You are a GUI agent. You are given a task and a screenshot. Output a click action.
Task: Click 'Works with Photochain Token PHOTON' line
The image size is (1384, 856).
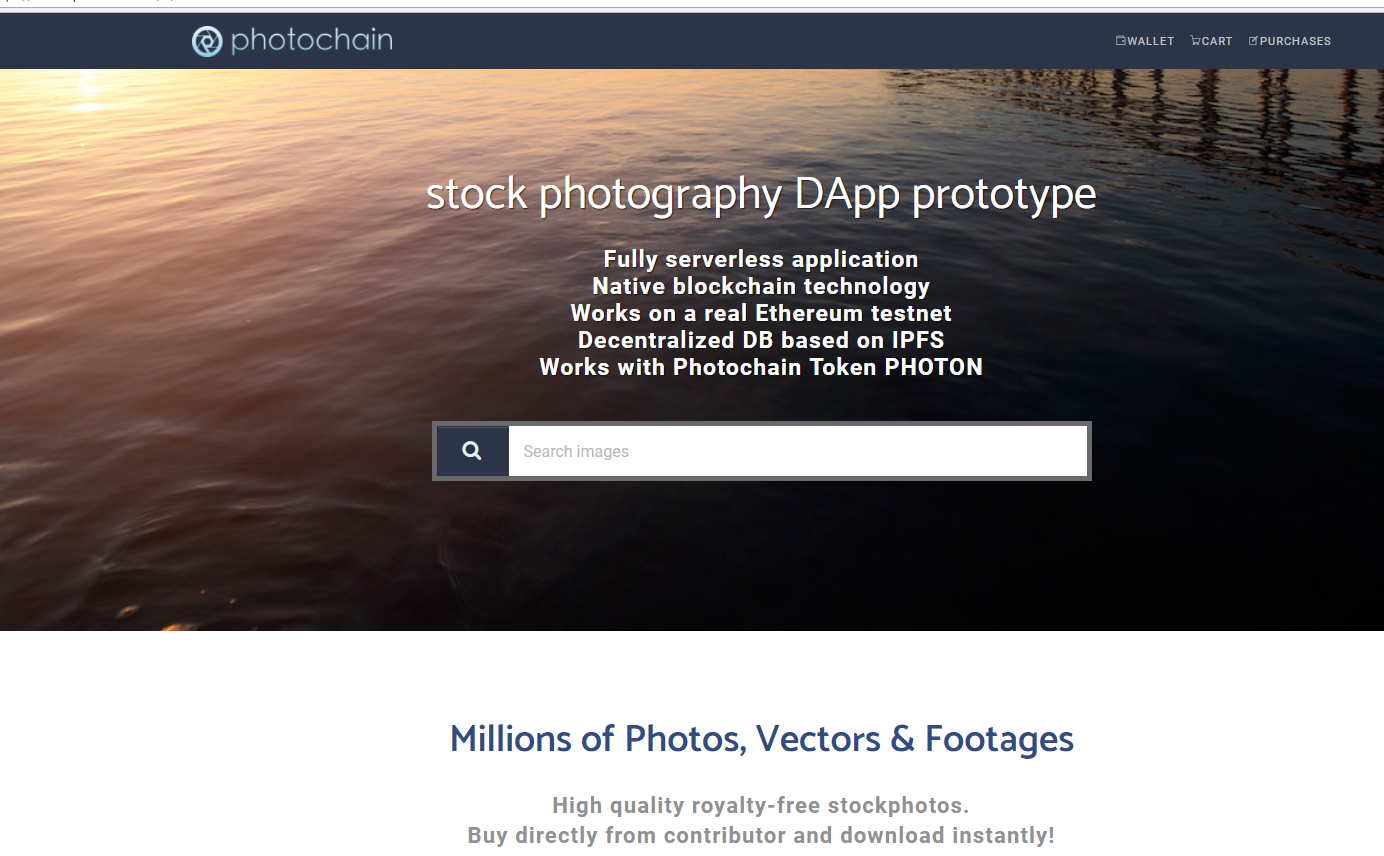(761, 367)
